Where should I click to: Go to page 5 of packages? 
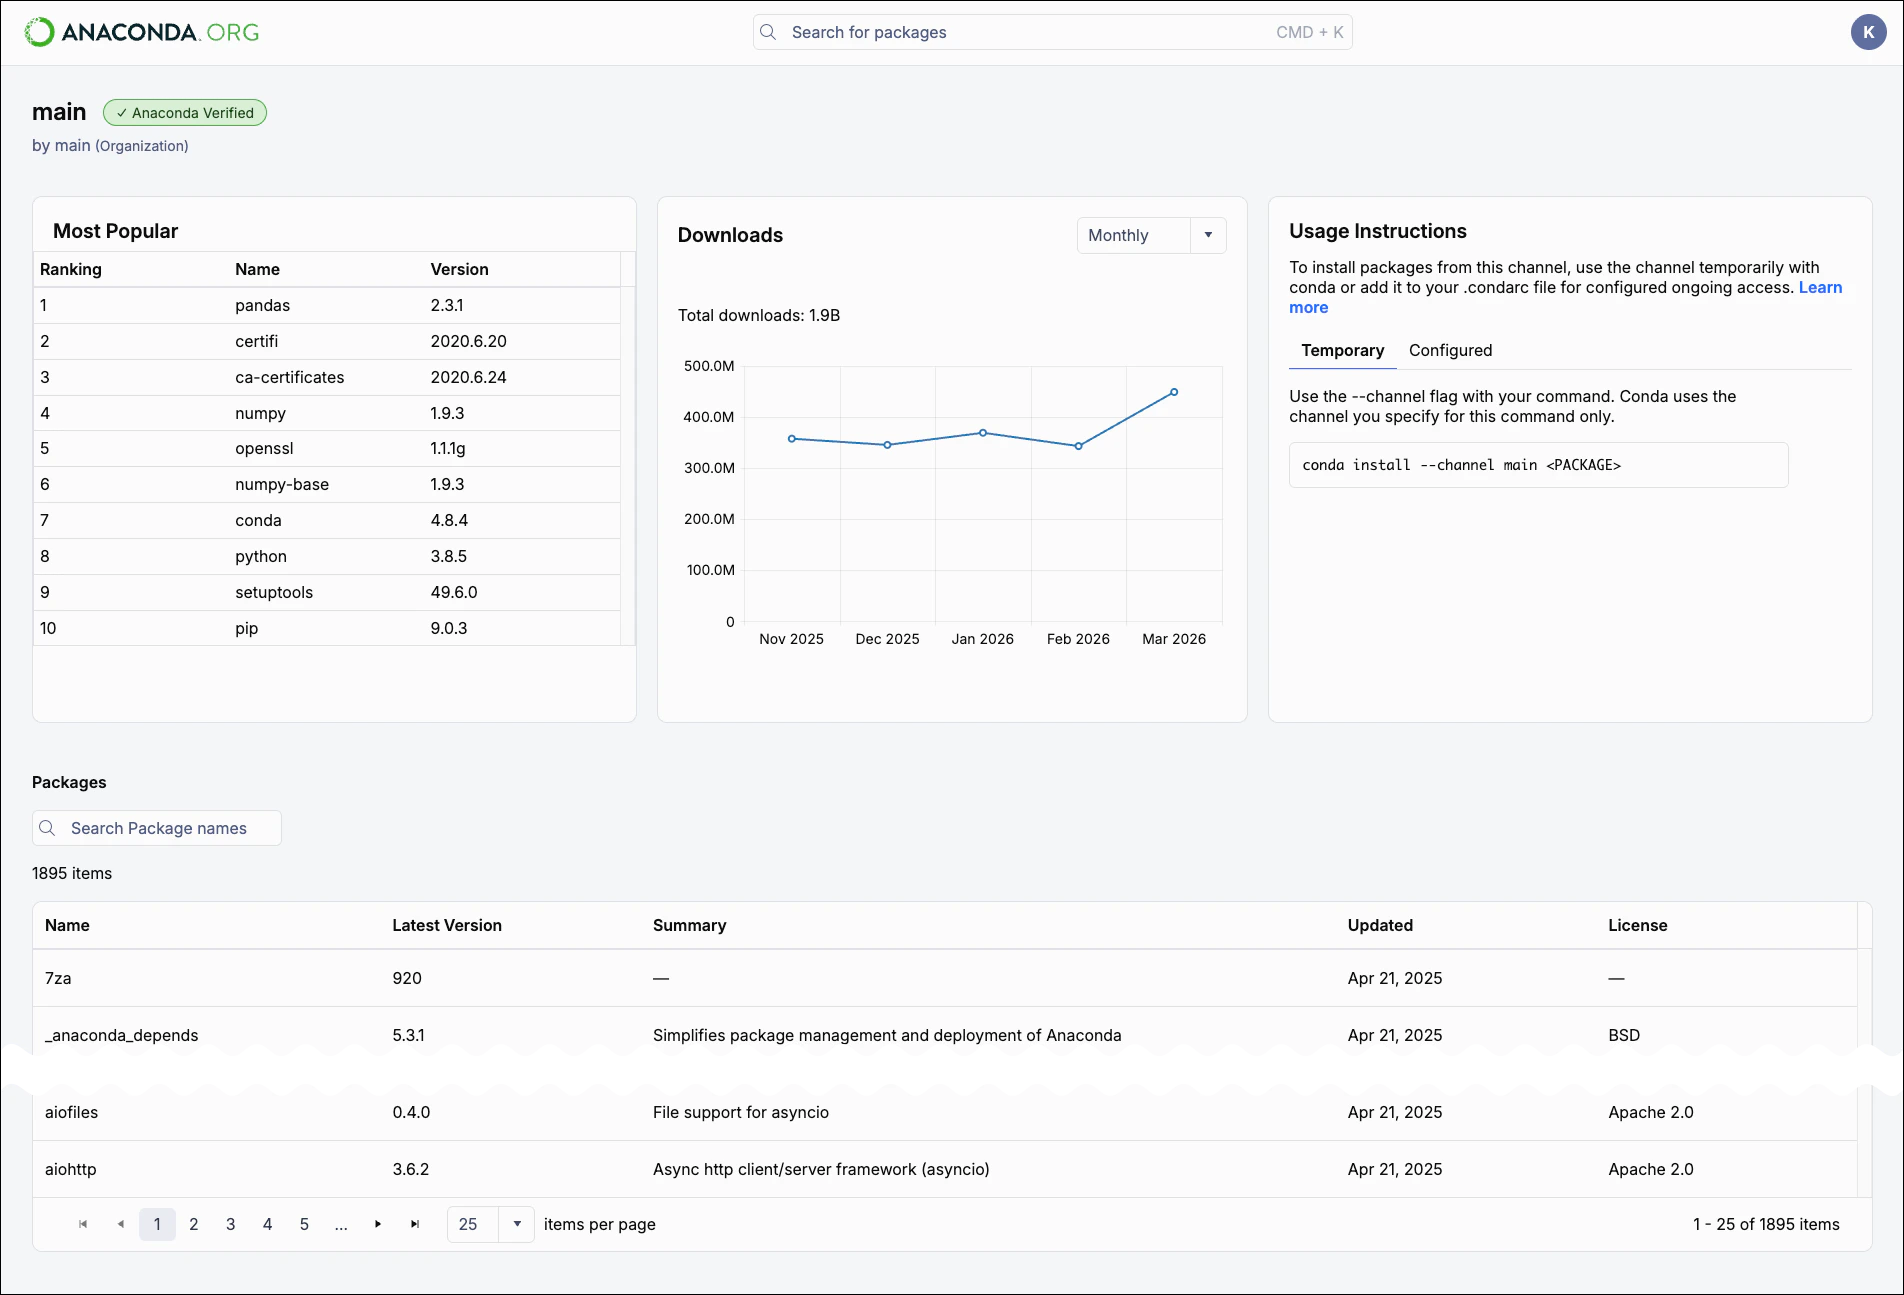tap(305, 1224)
